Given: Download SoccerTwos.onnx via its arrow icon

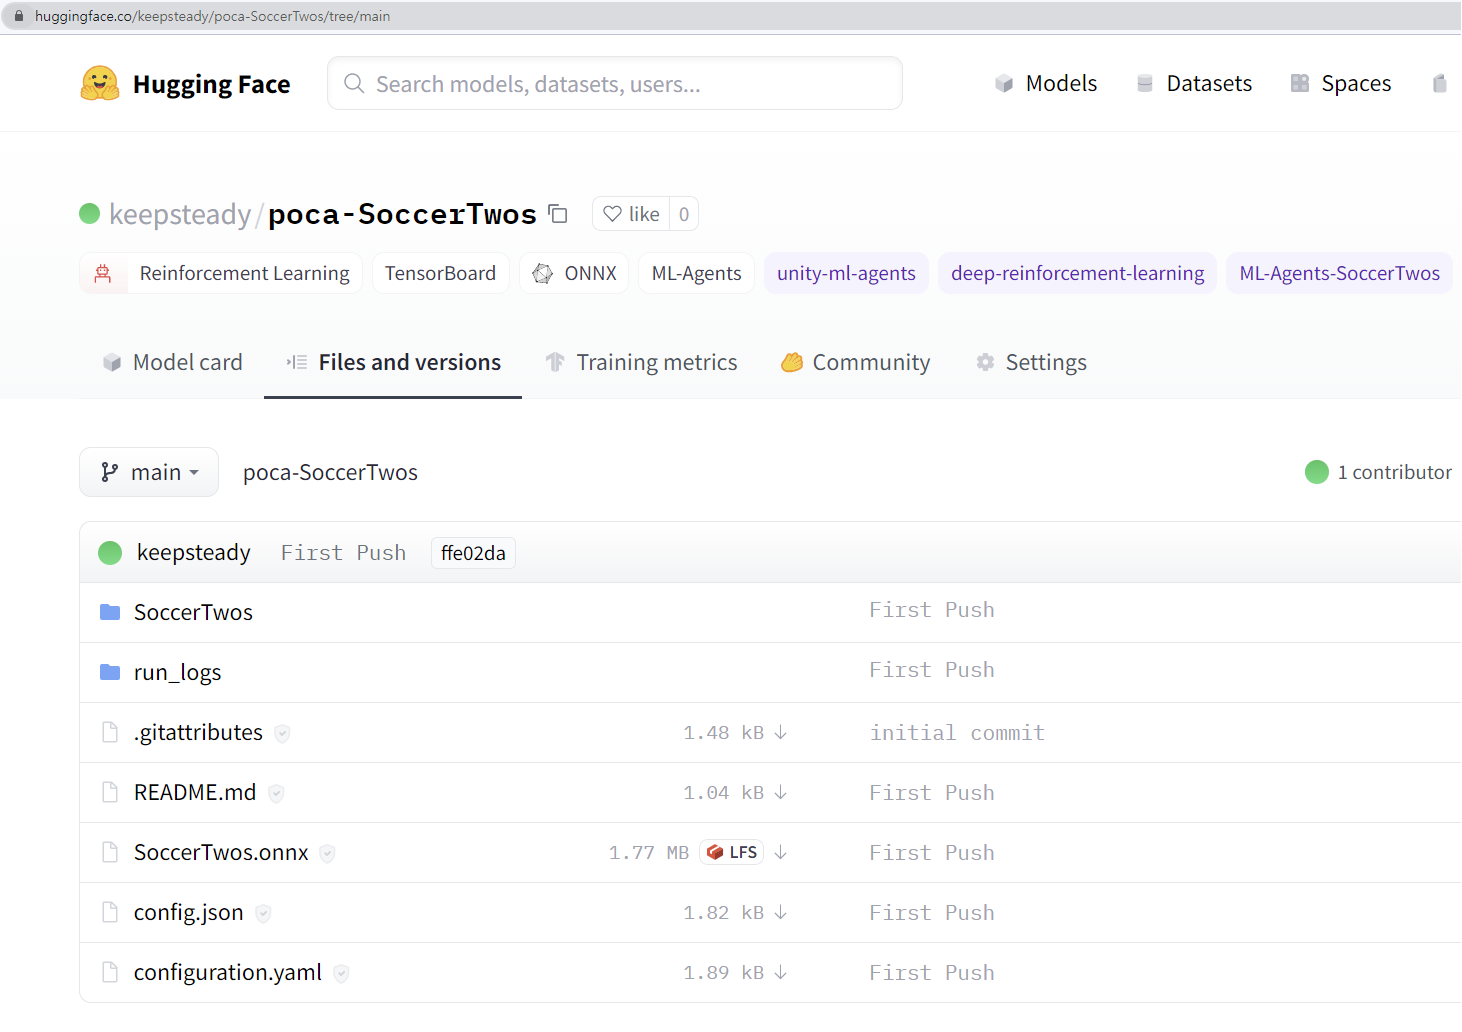Looking at the screenshot, I should pyautogui.click(x=781, y=853).
